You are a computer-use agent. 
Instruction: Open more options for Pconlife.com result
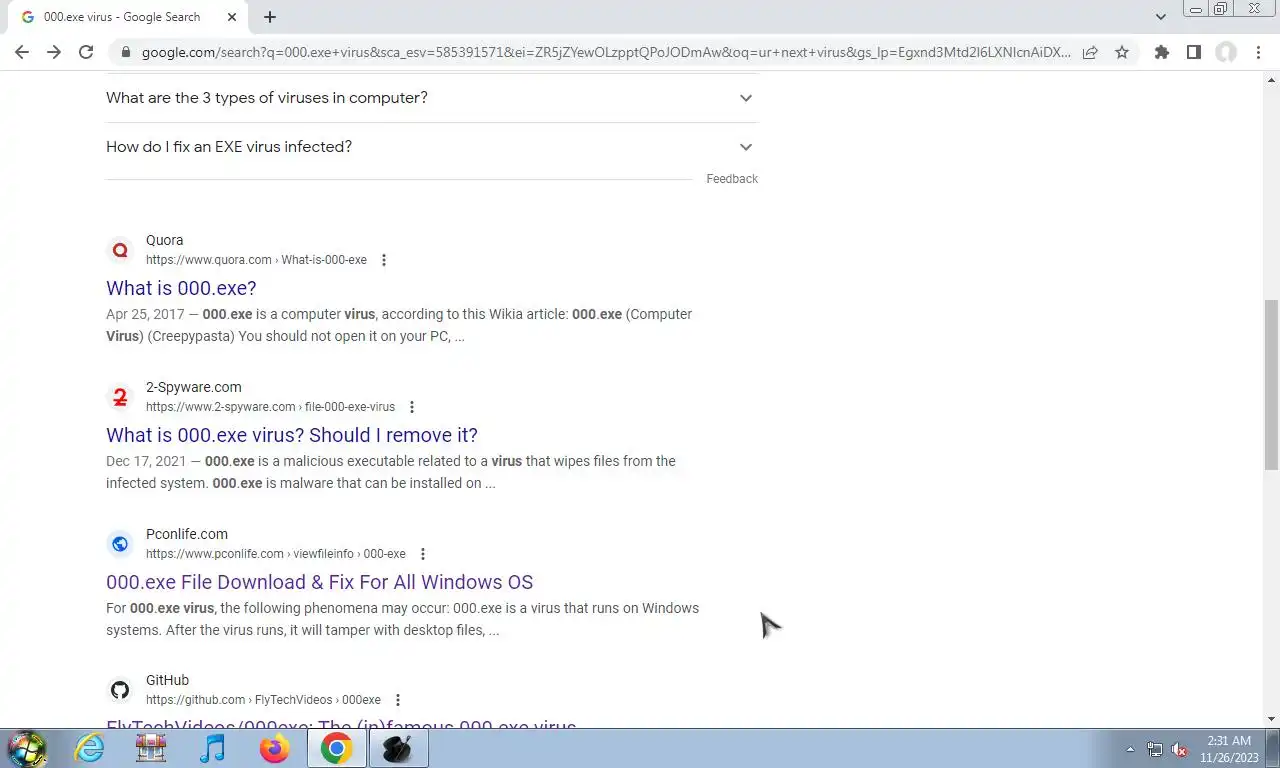click(x=423, y=554)
